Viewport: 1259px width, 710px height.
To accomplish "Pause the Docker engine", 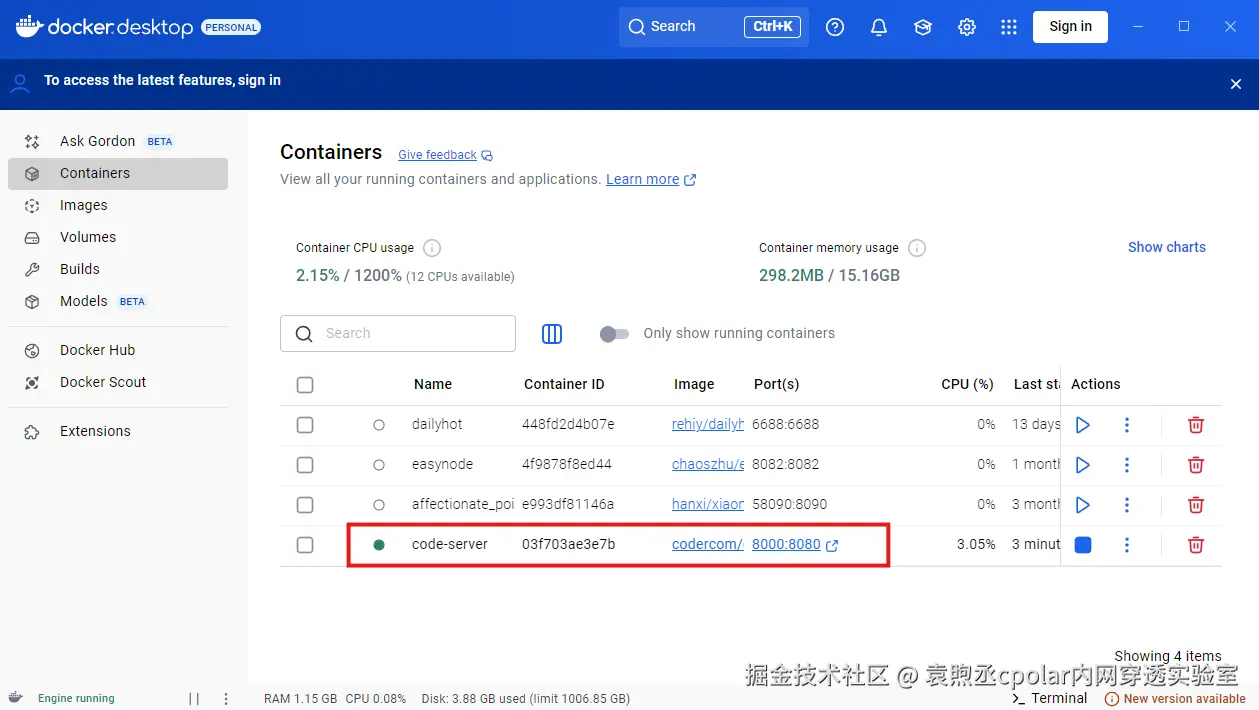I will pos(194,699).
